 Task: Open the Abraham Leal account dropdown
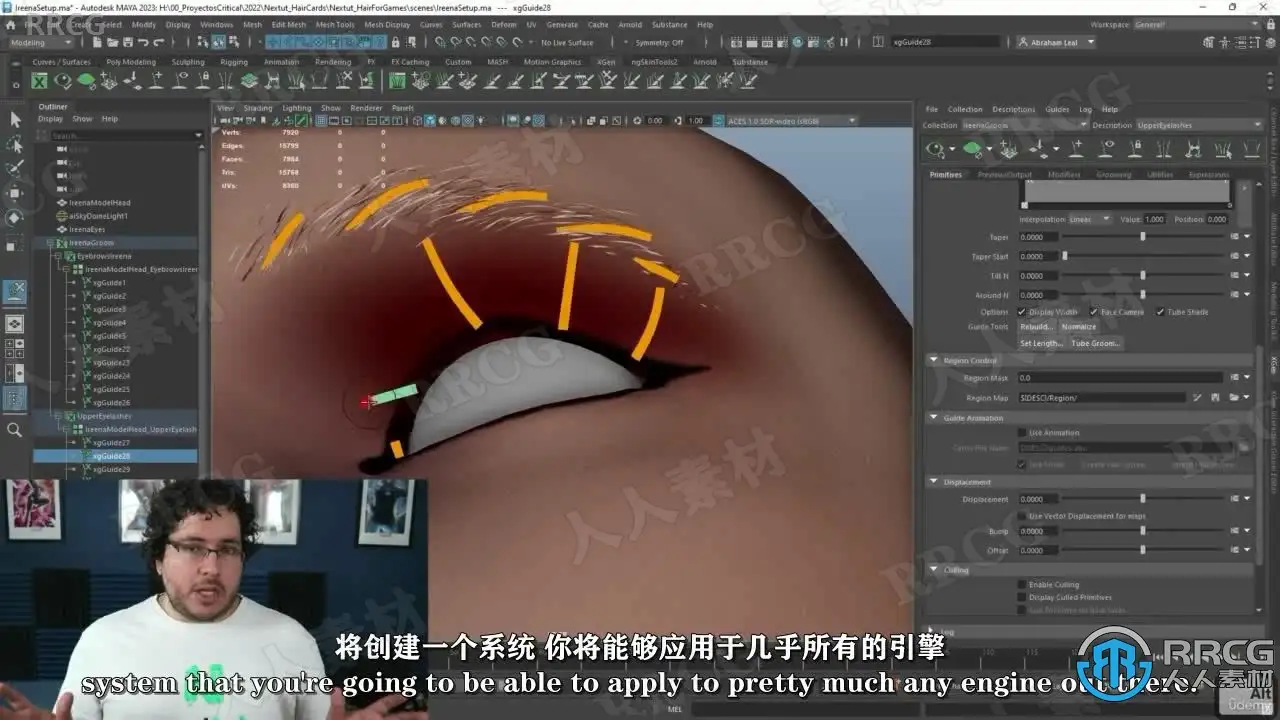point(1056,42)
